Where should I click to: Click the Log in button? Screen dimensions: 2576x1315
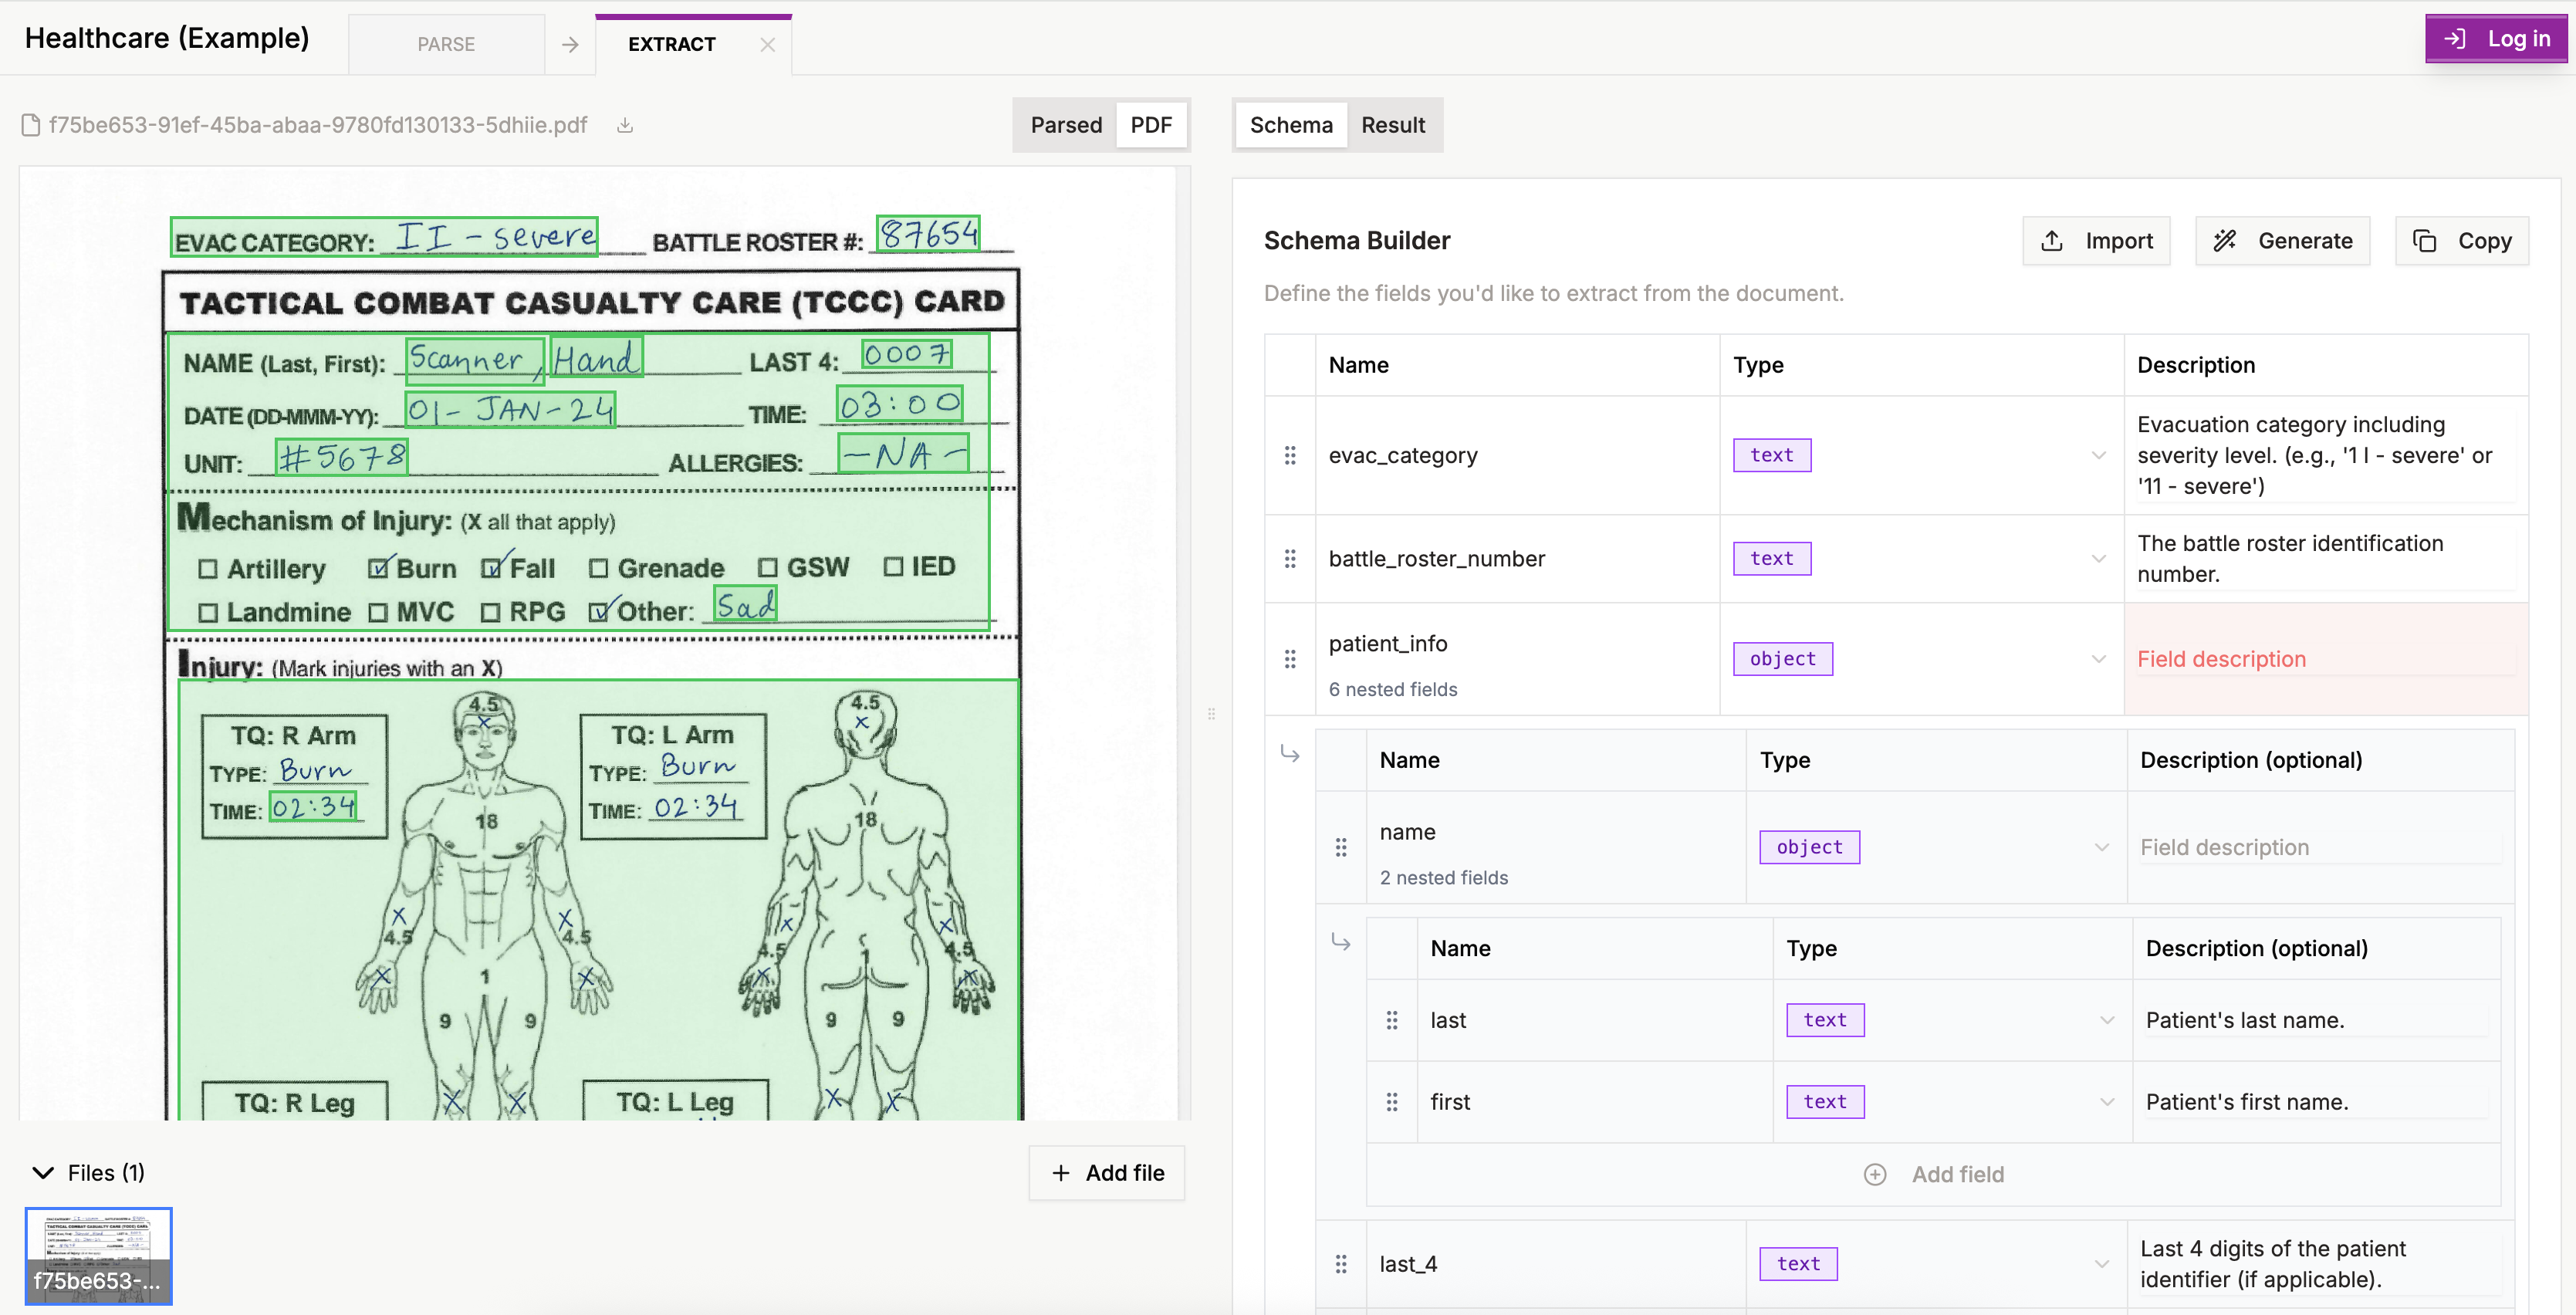pyautogui.click(x=2496, y=39)
